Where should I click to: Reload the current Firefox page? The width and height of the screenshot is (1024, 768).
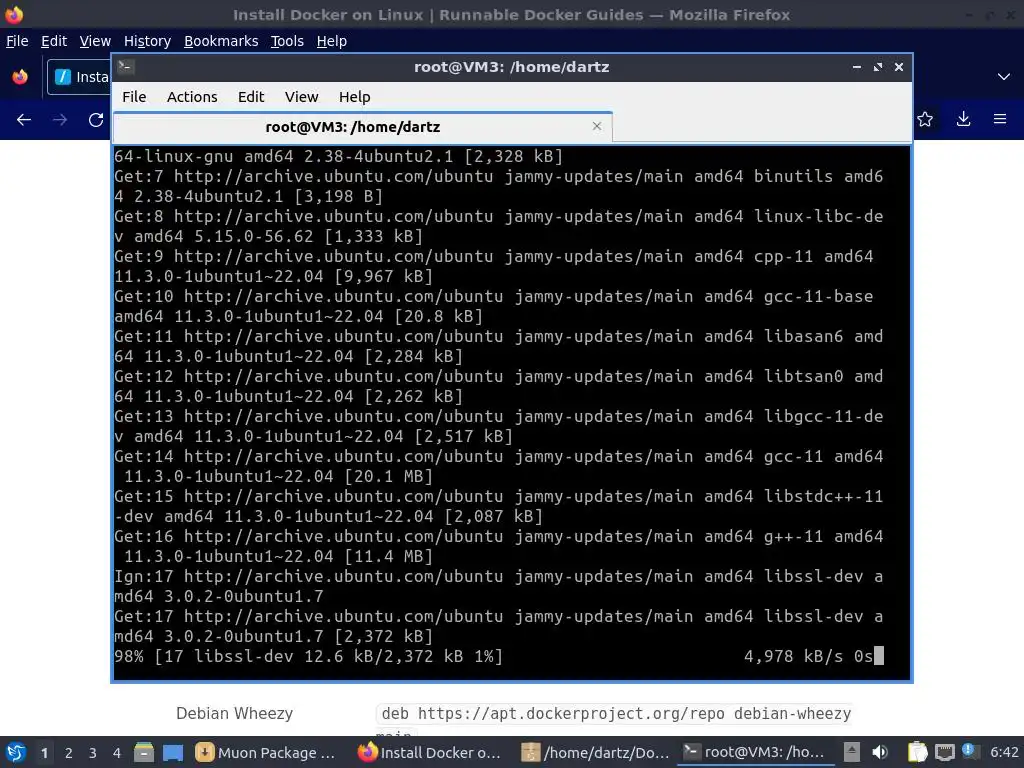[96, 120]
